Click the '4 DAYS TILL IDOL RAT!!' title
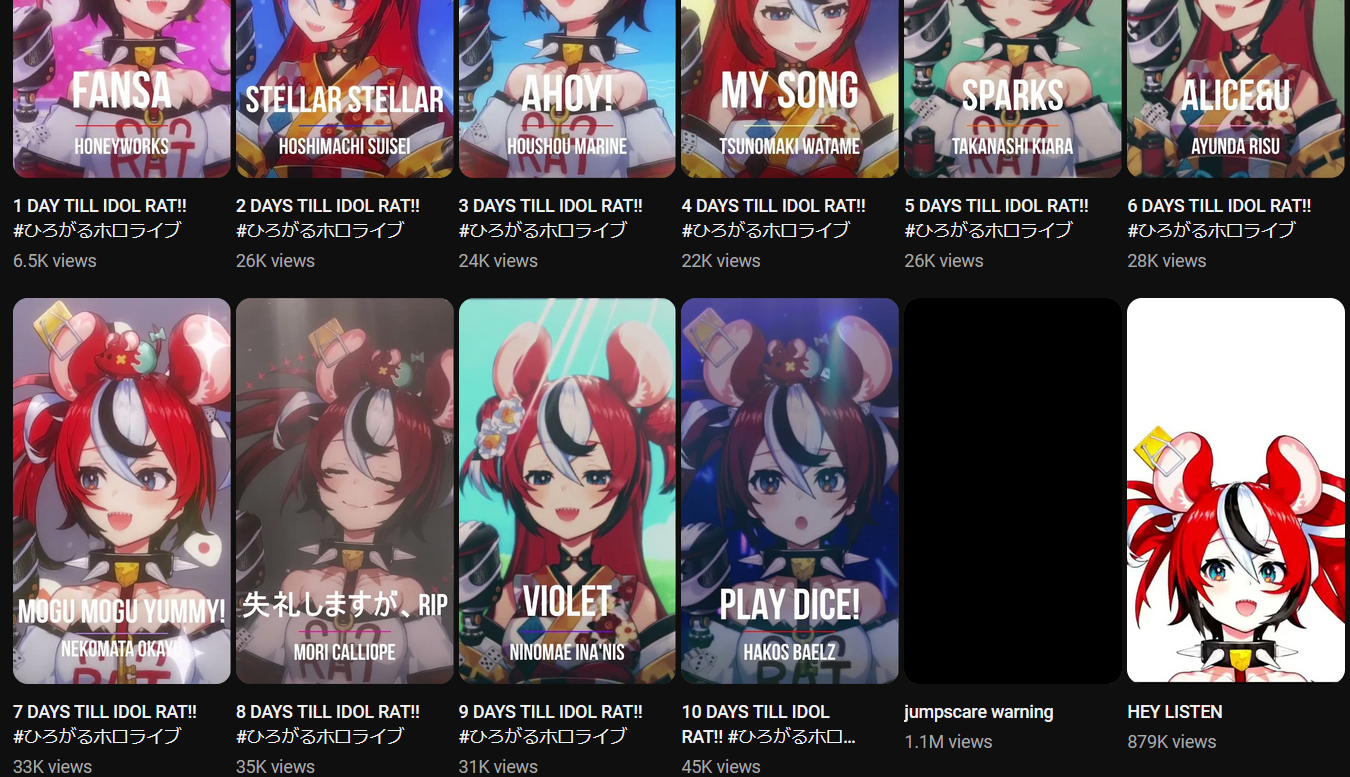 [774, 218]
